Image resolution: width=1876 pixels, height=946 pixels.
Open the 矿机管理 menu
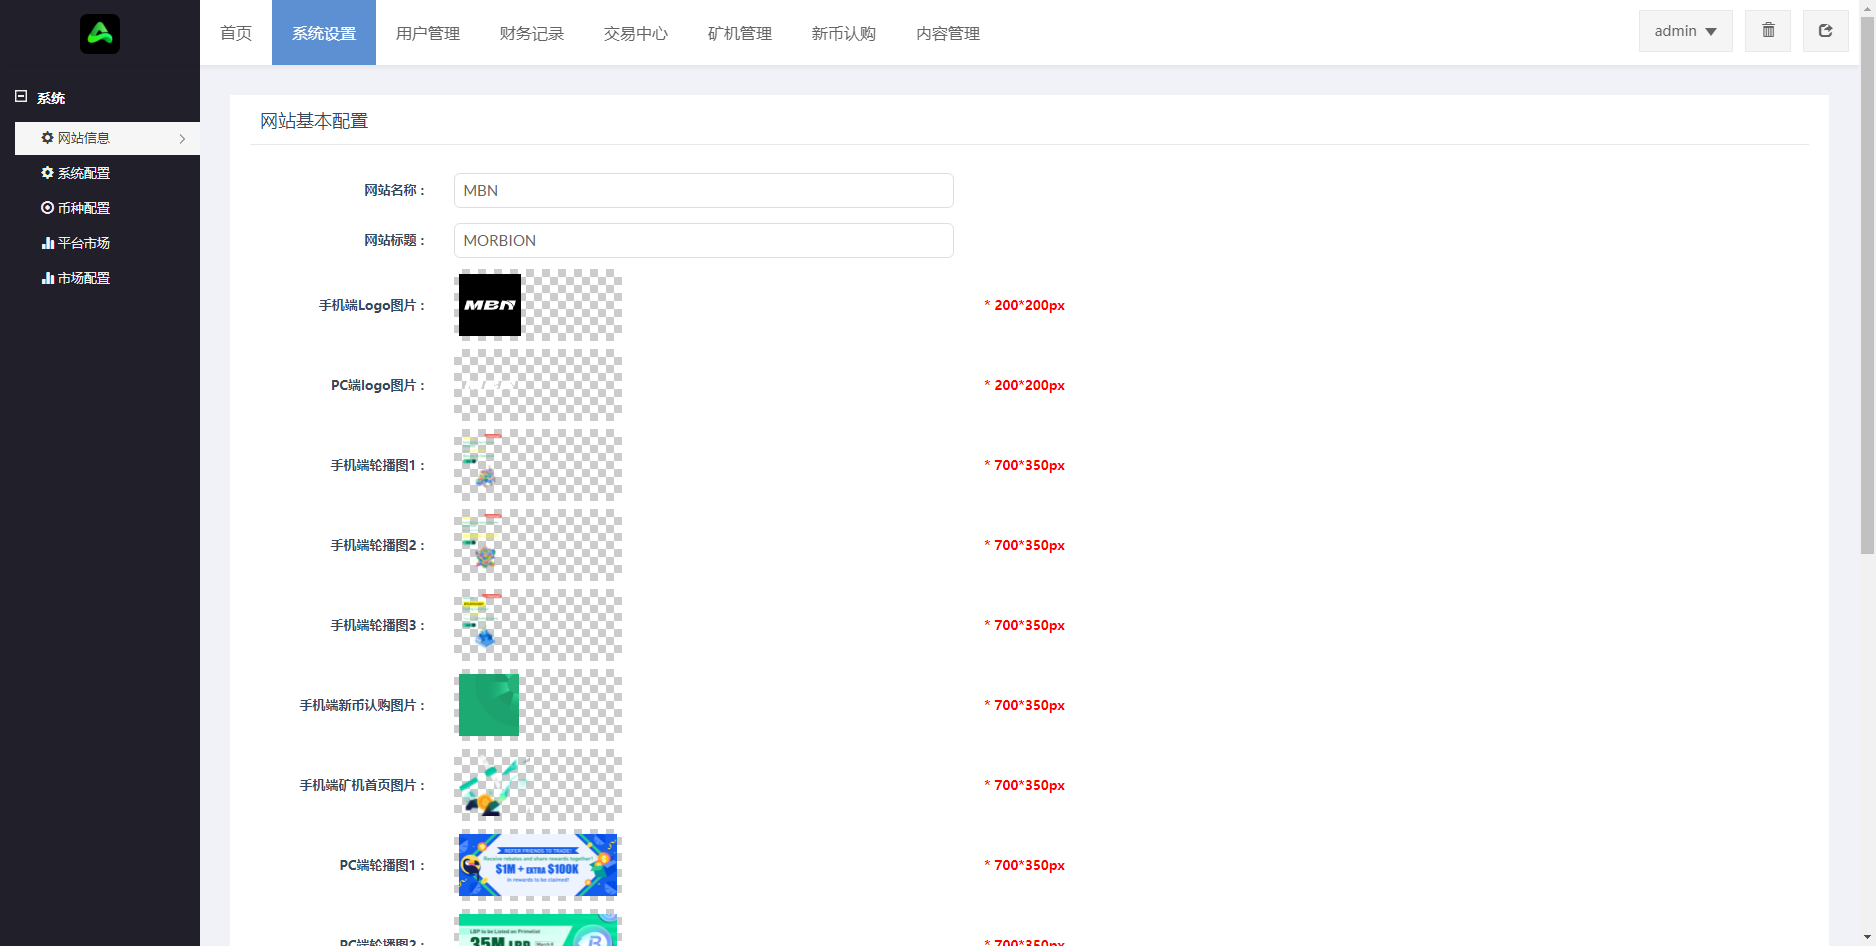(x=739, y=33)
